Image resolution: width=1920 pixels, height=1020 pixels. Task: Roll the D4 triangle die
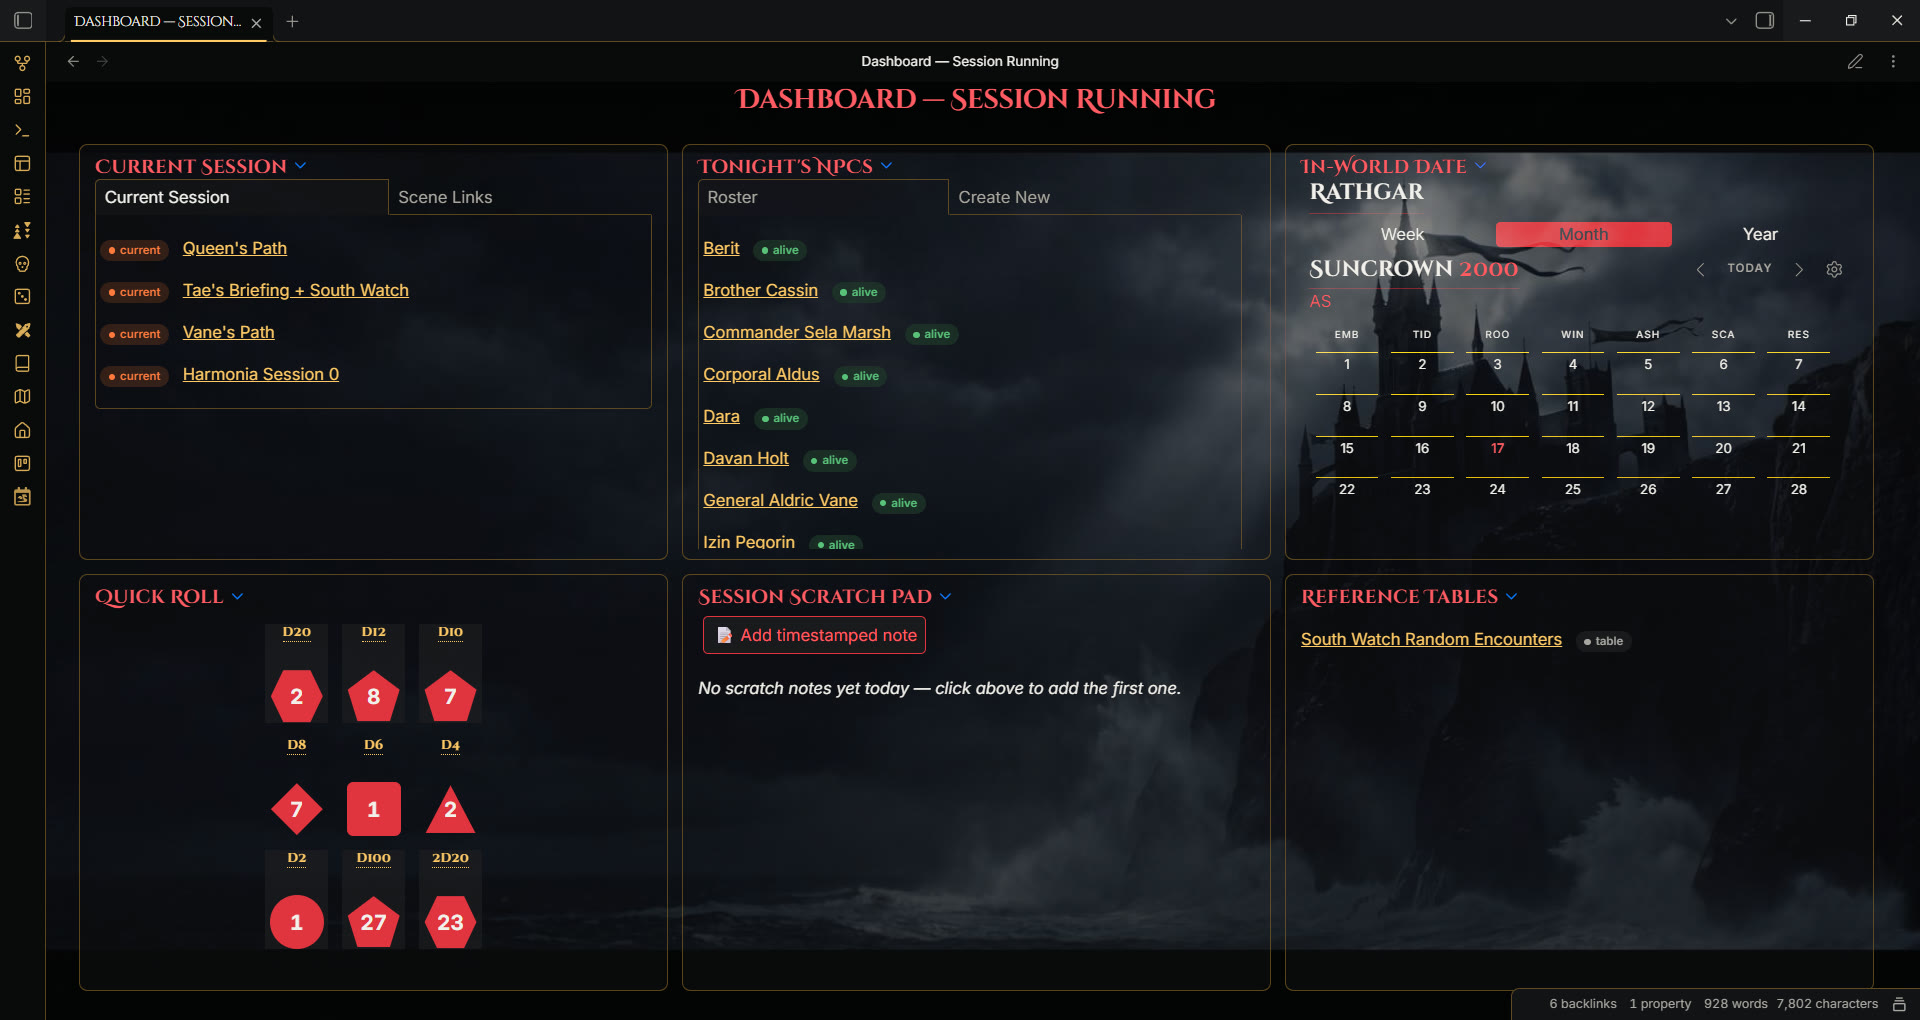450,809
